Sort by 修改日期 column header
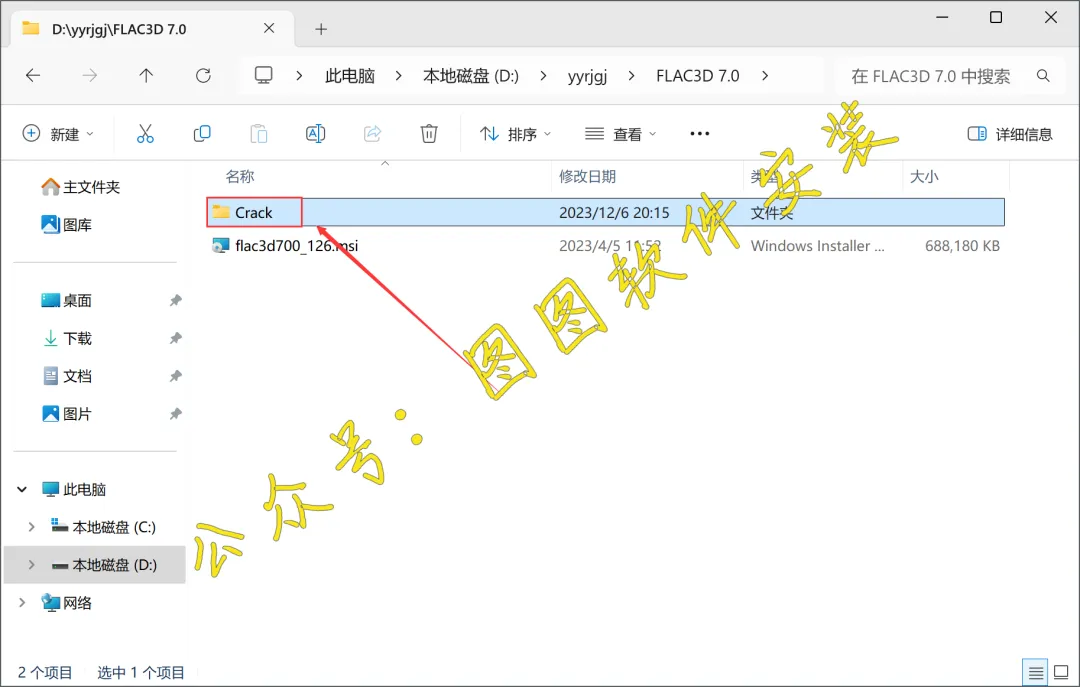The width and height of the screenshot is (1080, 687). (588, 176)
